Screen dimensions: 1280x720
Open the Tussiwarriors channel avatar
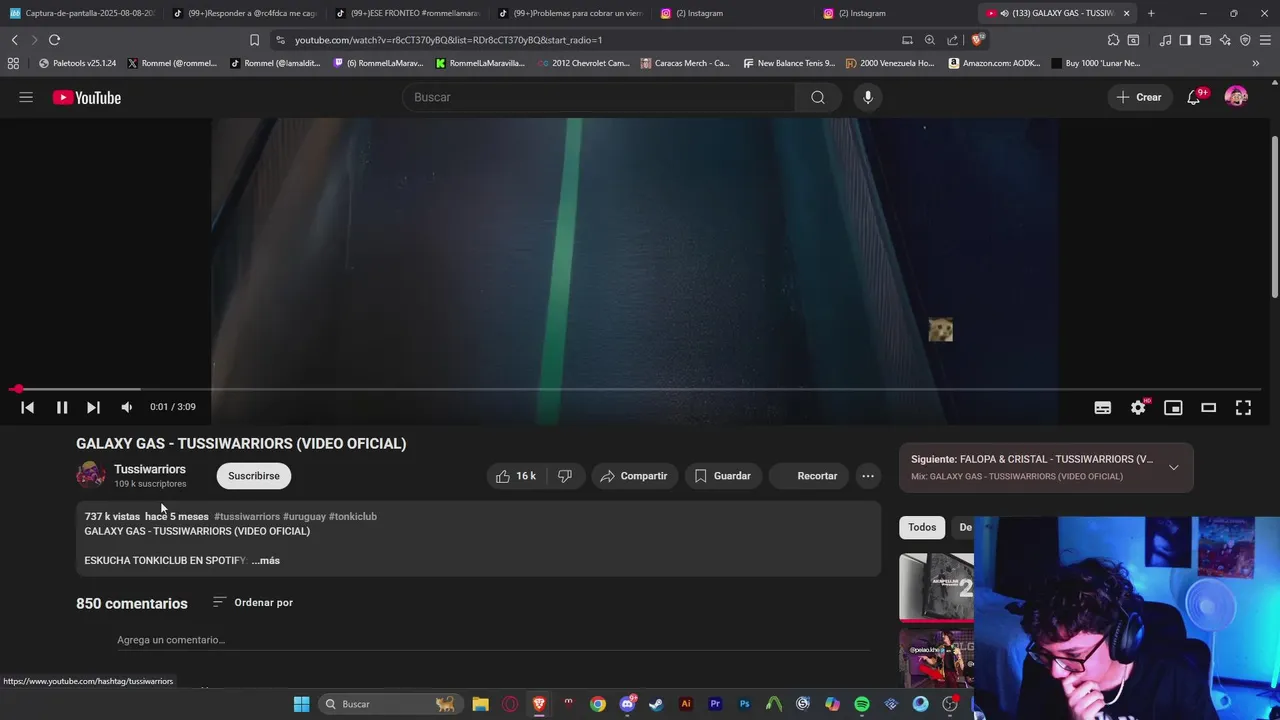pyautogui.click(x=91, y=475)
